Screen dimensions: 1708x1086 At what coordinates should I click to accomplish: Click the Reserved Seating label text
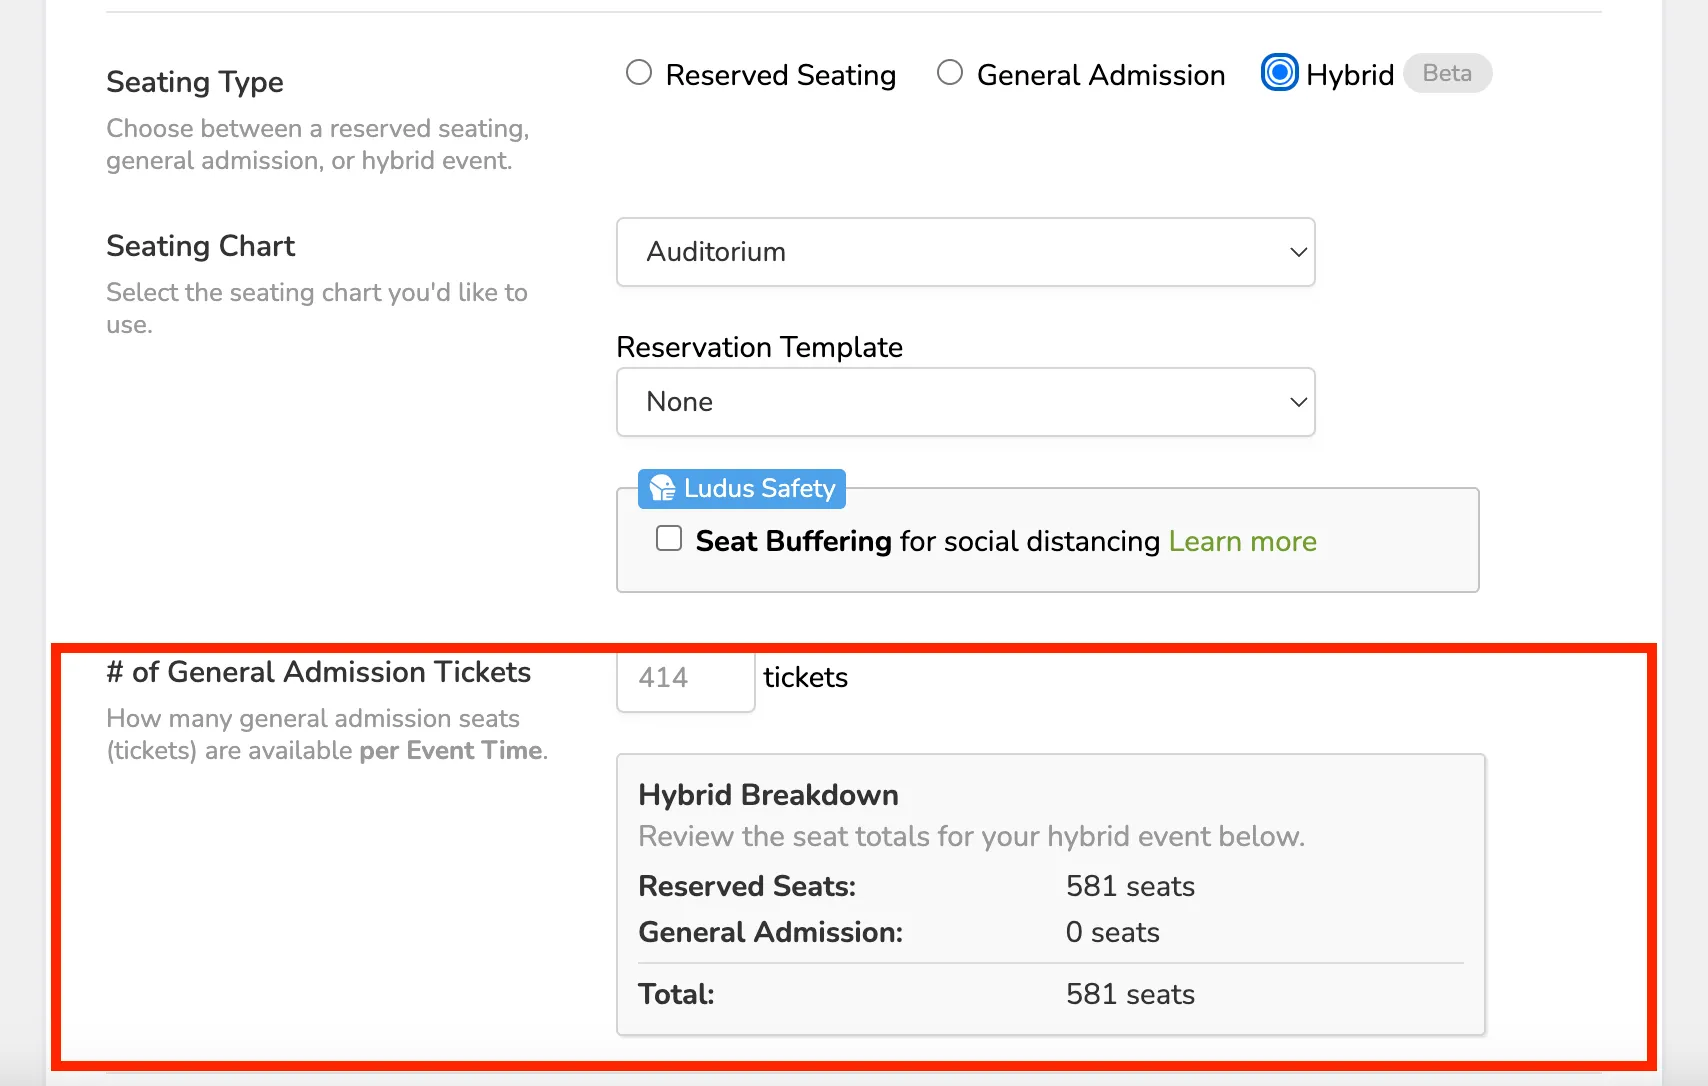781,75
